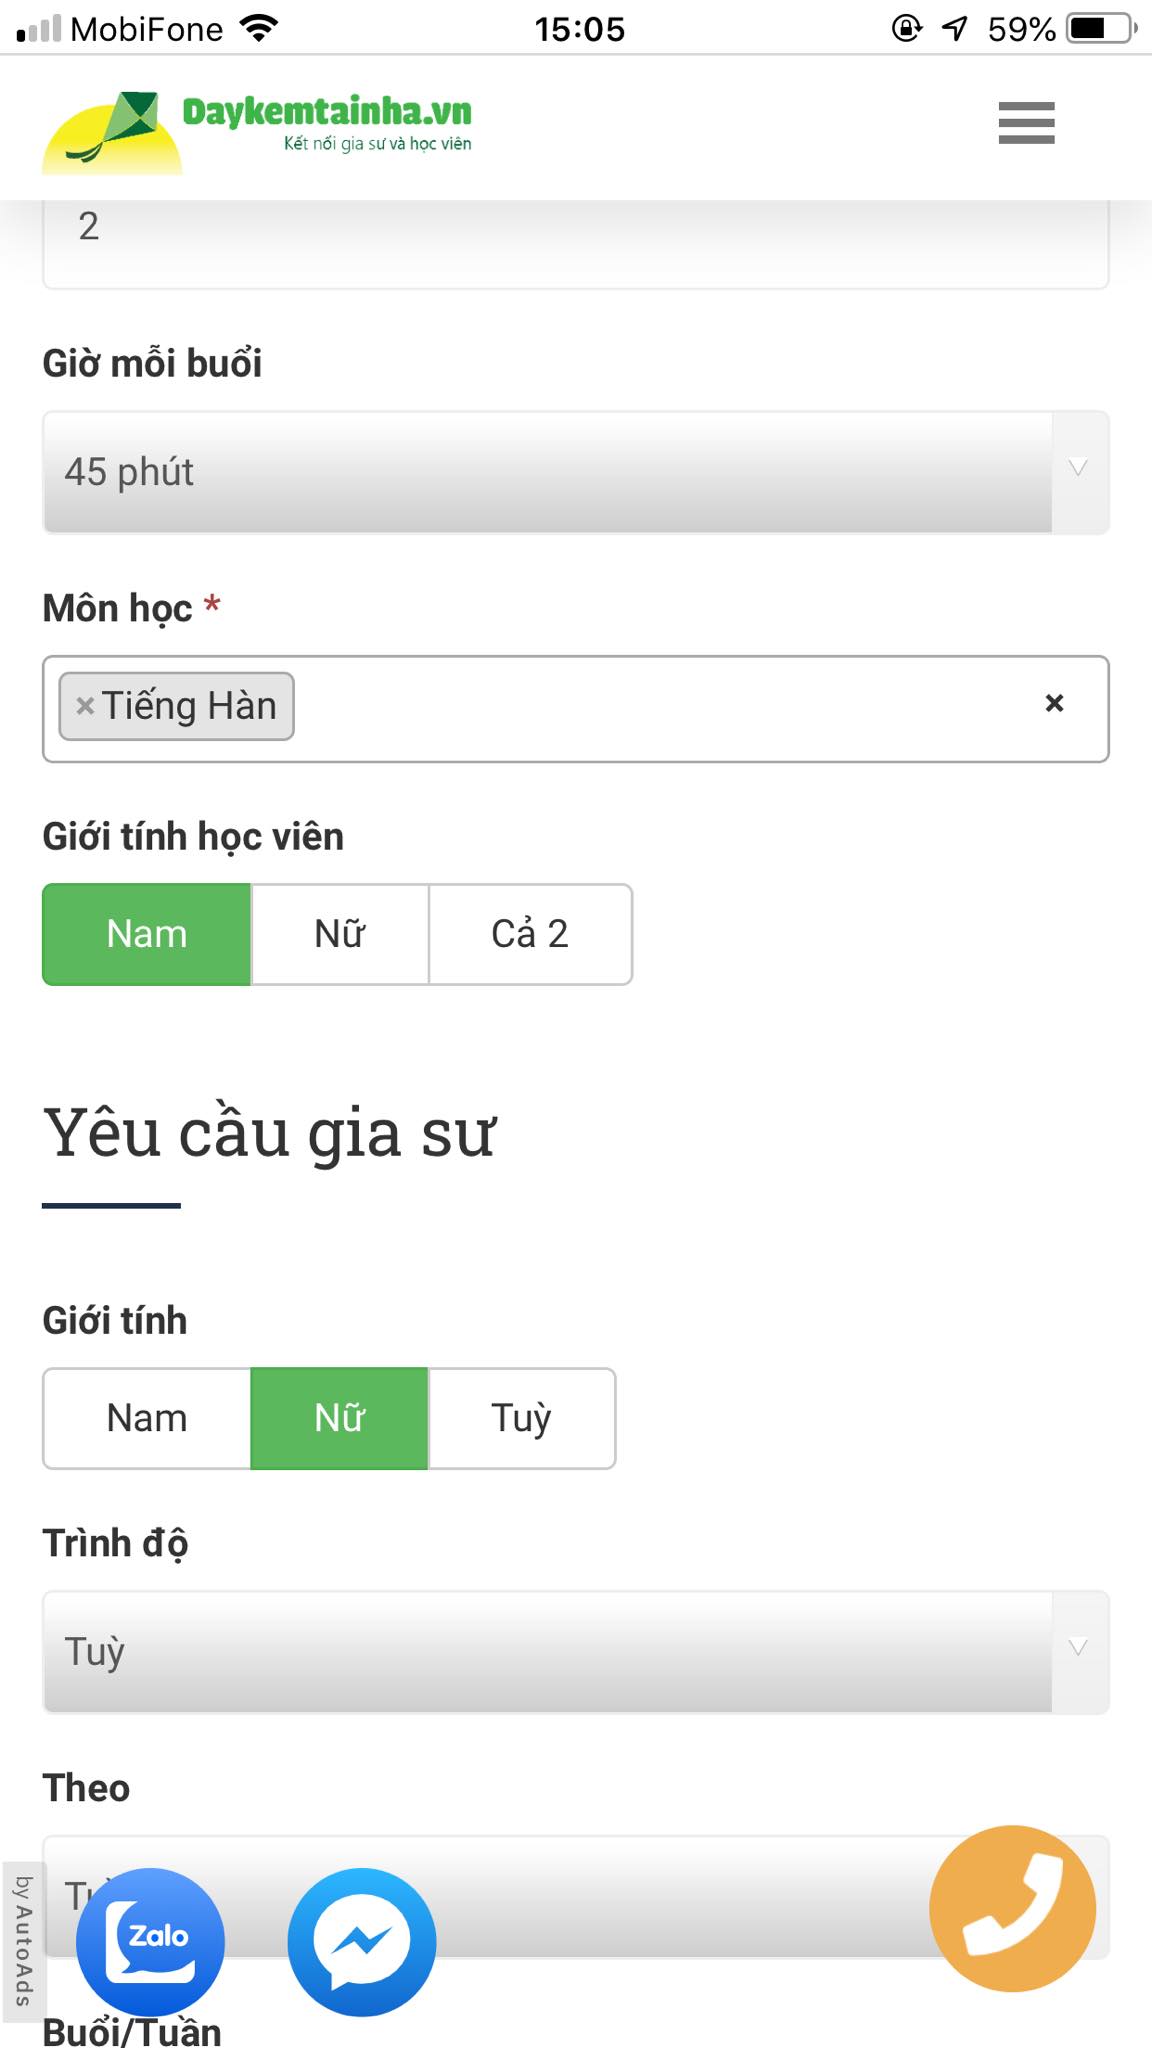
Task: Open Facebook Messenger chat
Action: tap(362, 1941)
